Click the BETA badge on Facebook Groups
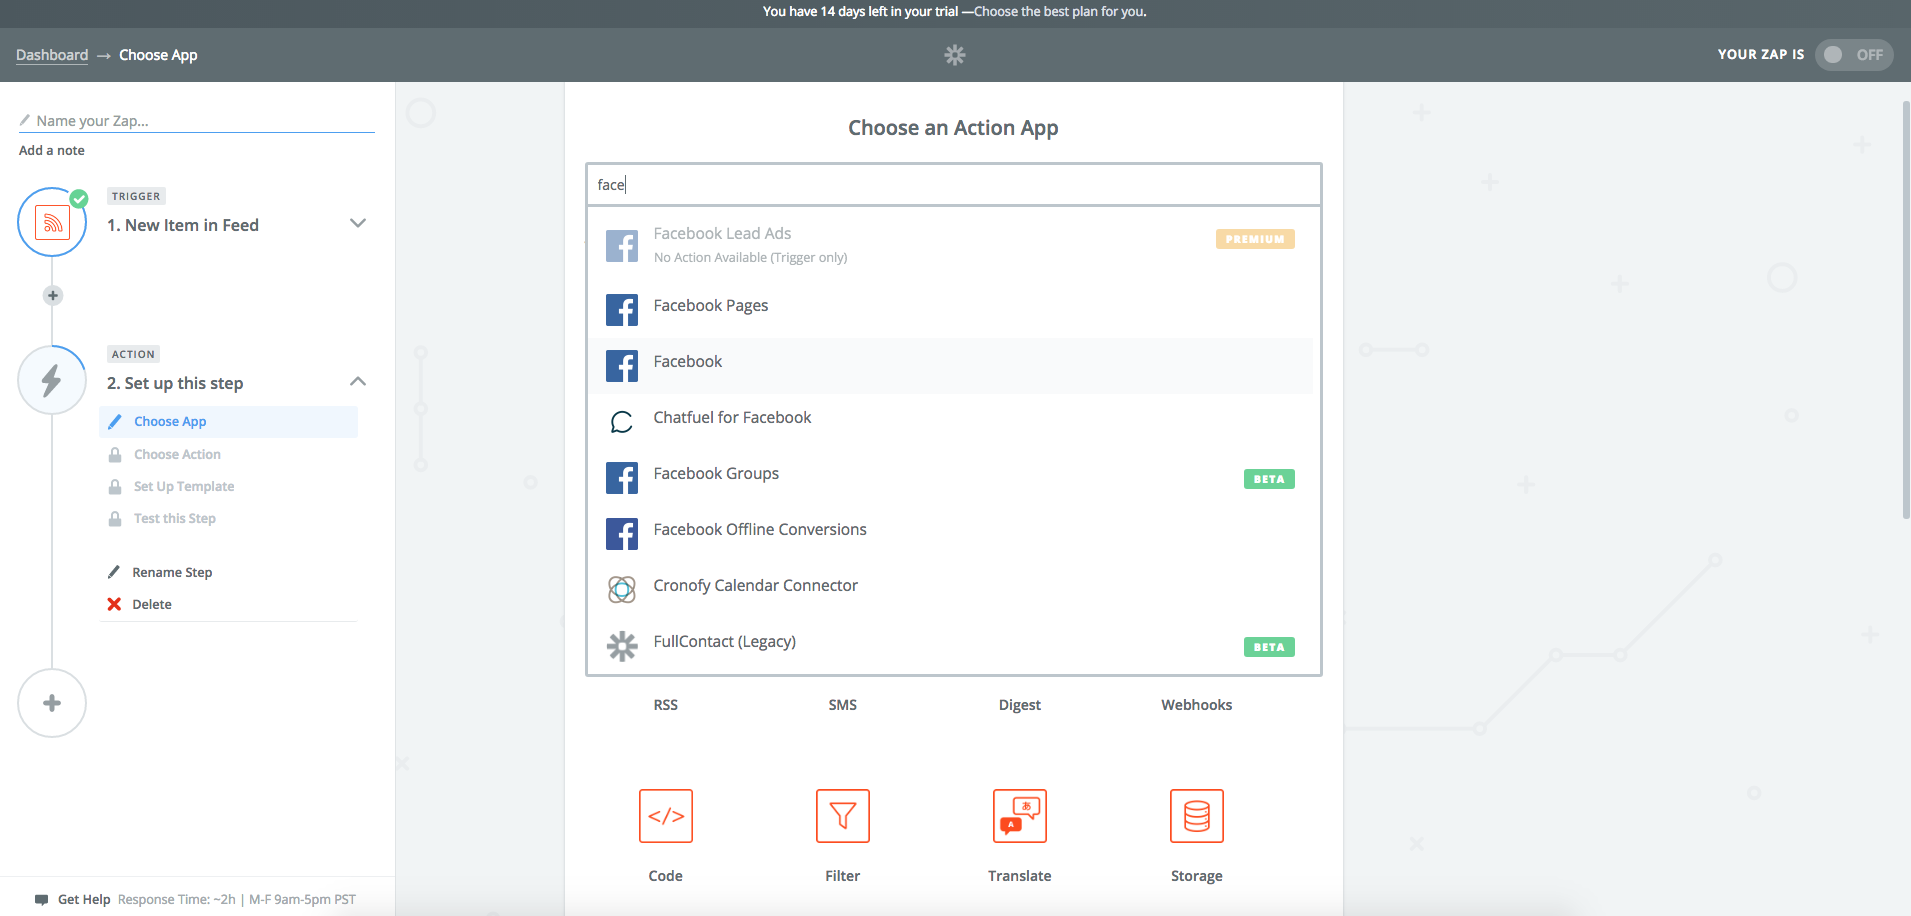This screenshot has height=916, width=1911. (1269, 479)
